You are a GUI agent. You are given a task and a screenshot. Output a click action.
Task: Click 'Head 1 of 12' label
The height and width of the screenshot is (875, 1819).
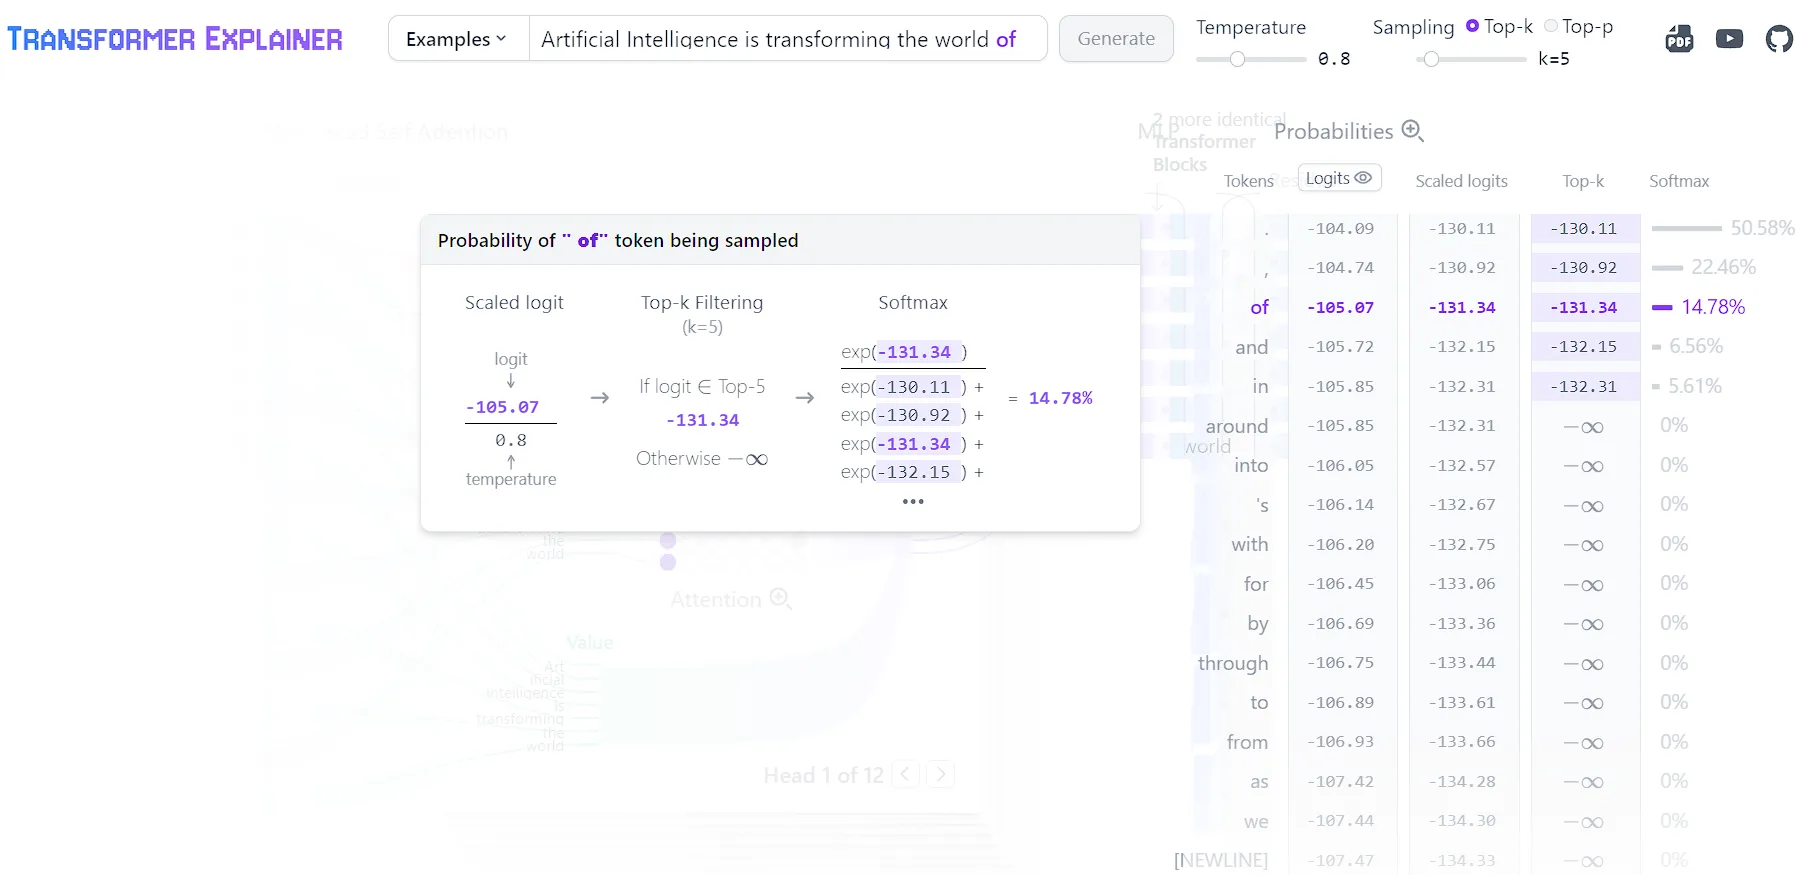point(823,775)
